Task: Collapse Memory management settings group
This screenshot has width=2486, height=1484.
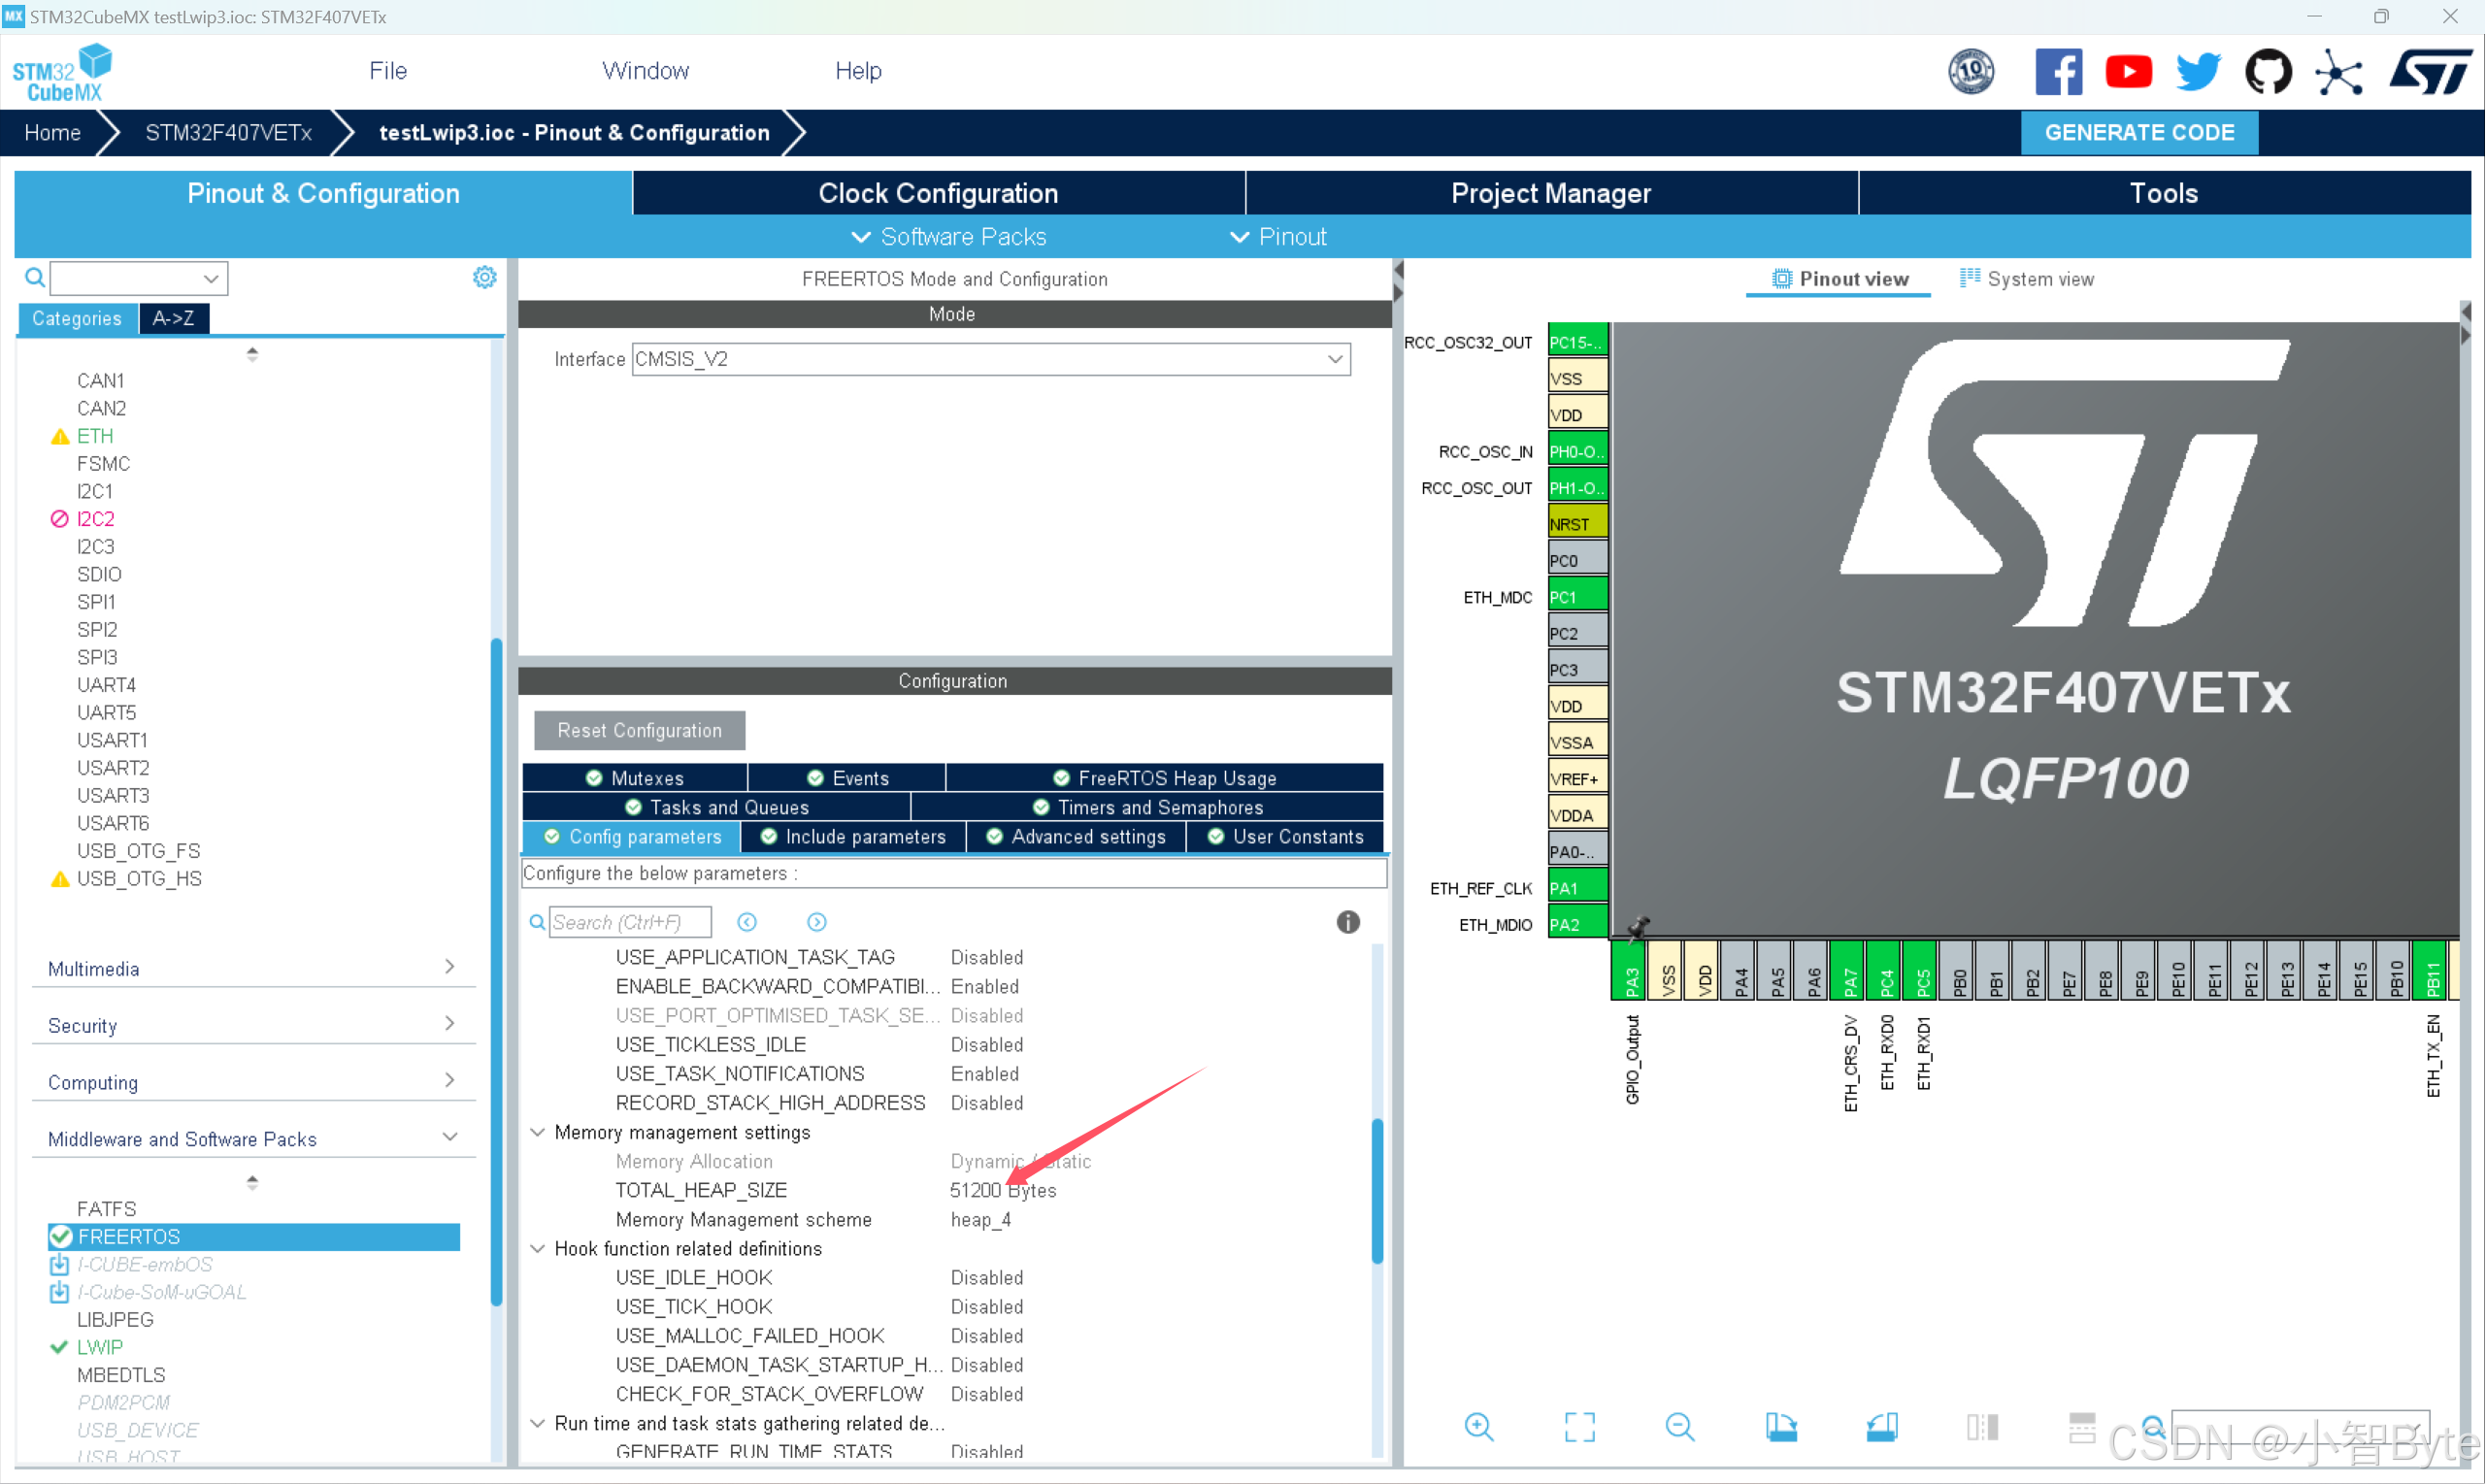Action: [538, 1132]
